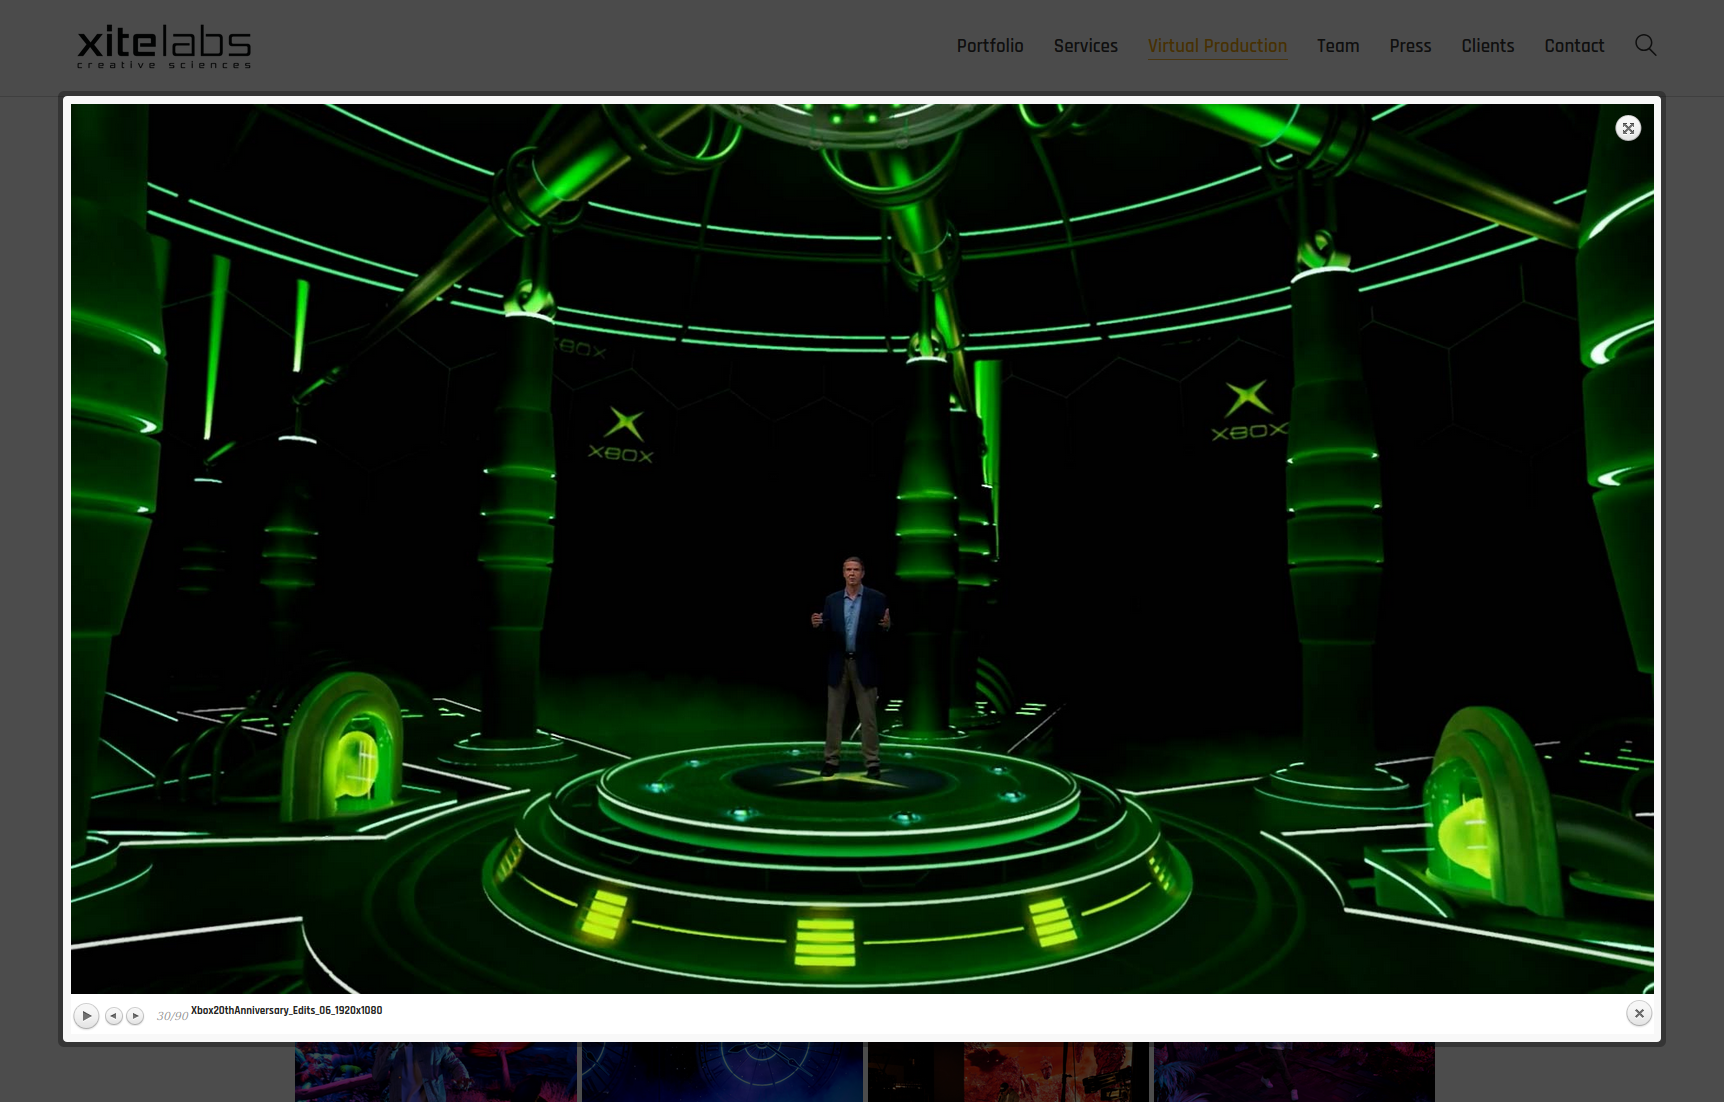Select the second blue gallery thumbnail behind lightbox
Viewport: 1724px width, 1102px height.
click(x=722, y=1072)
